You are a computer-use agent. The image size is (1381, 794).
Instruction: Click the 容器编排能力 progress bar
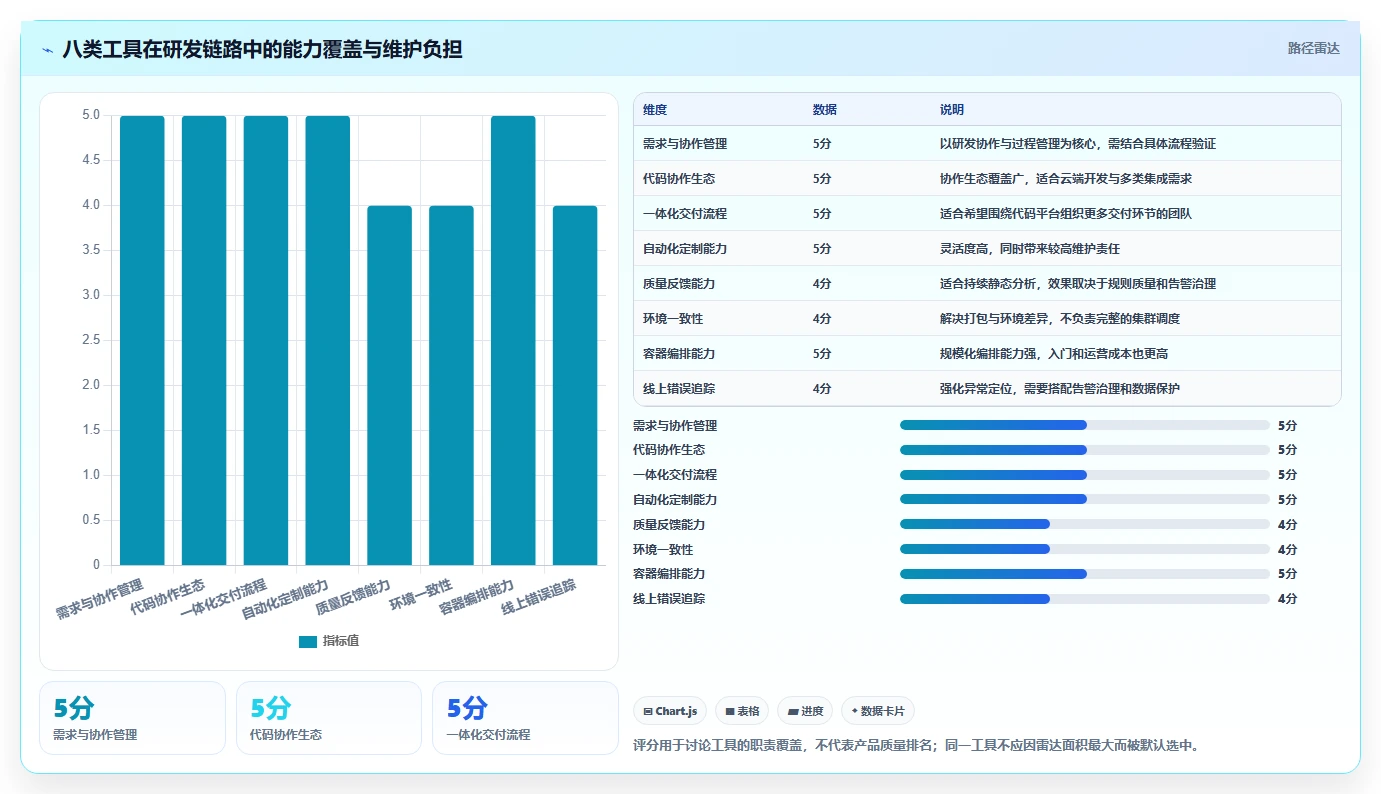click(1085, 574)
